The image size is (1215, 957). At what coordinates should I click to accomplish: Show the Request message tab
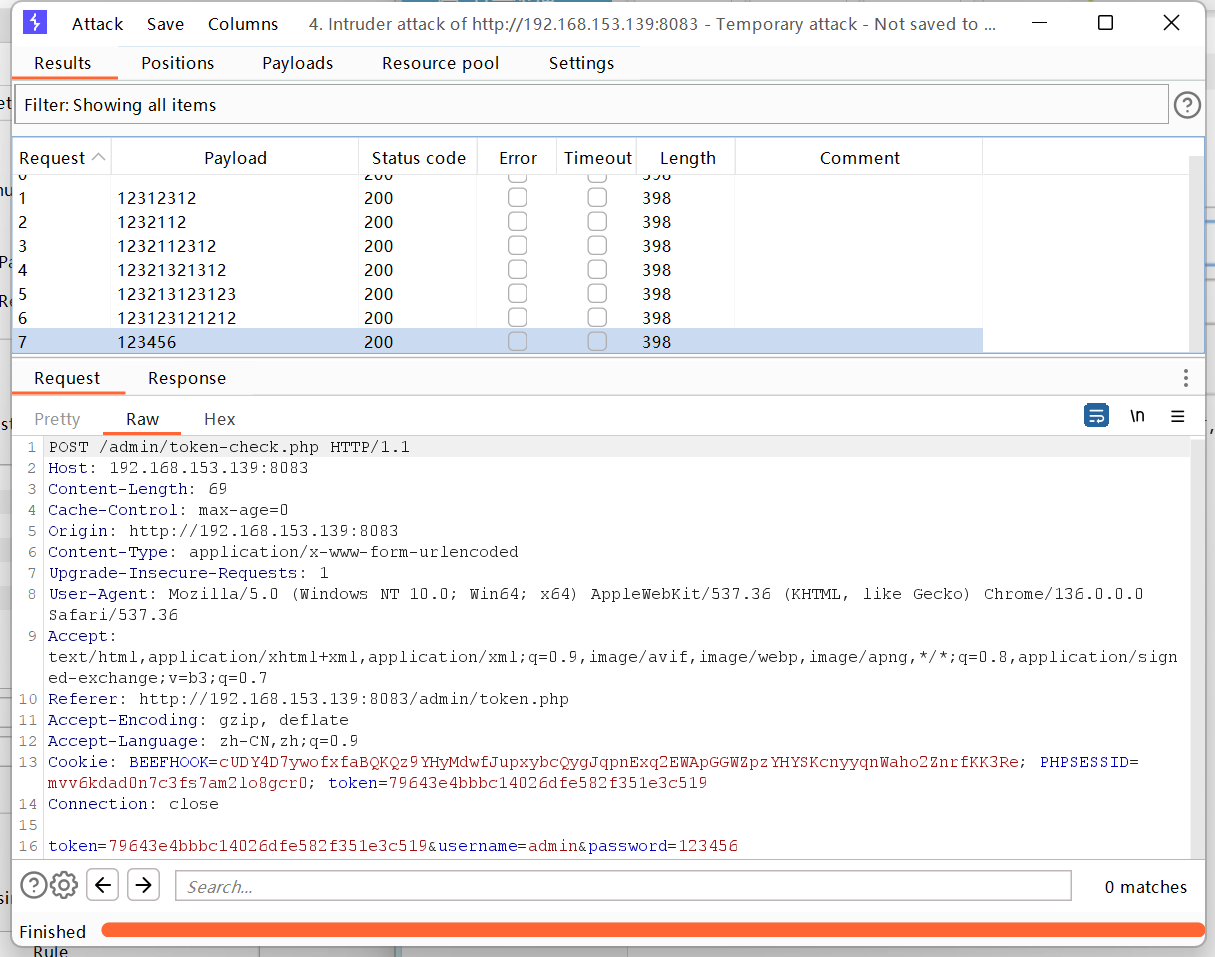point(67,378)
